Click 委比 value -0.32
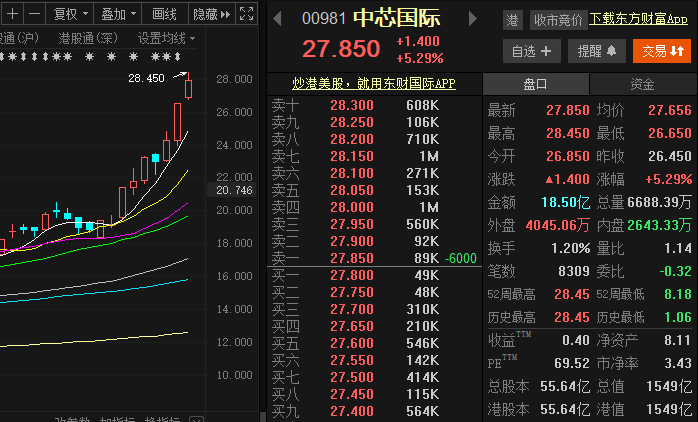This screenshot has width=698, height=422. [676, 271]
